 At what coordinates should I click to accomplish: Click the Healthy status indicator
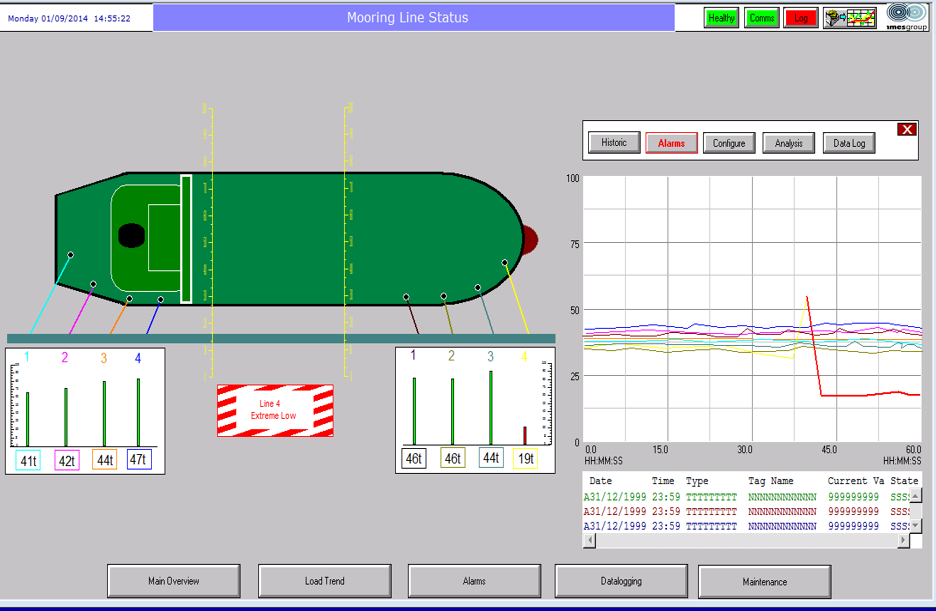[721, 18]
